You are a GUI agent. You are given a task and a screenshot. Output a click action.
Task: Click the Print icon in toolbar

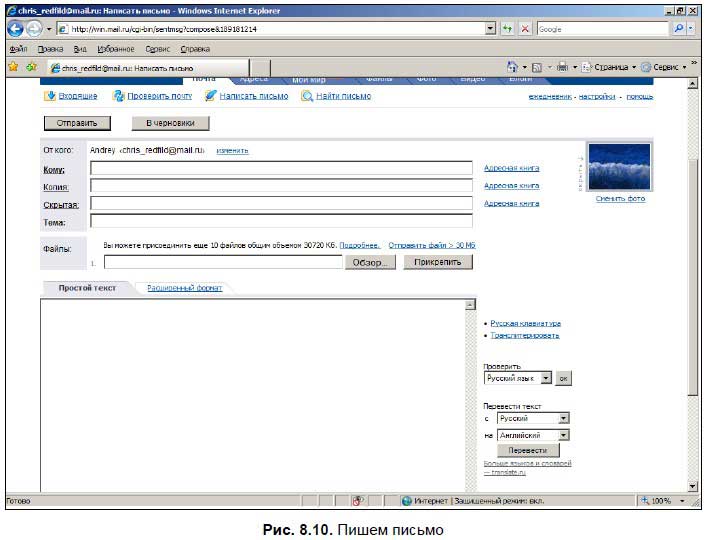coord(563,67)
